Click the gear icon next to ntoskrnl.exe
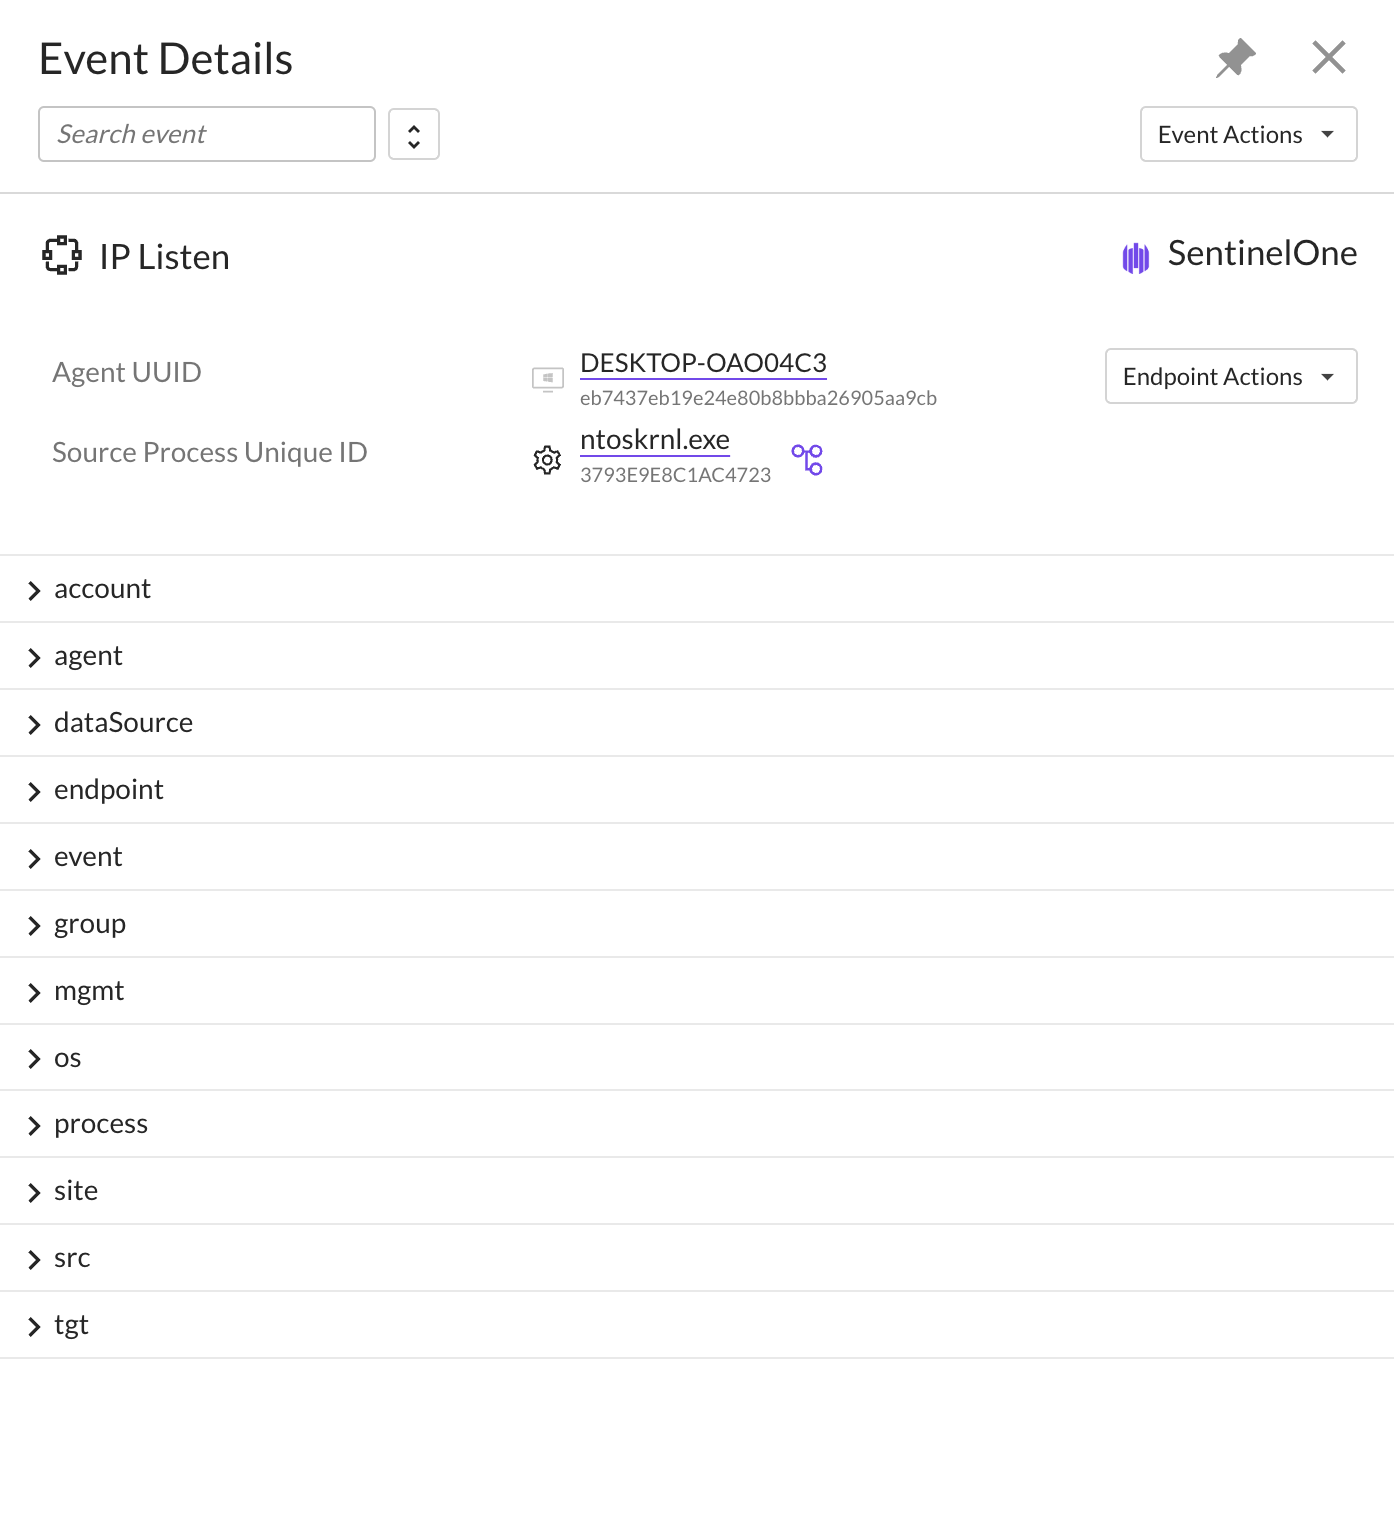Image resolution: width=1394 pixels, height=1518 pixels. click(x=547, y=460)
